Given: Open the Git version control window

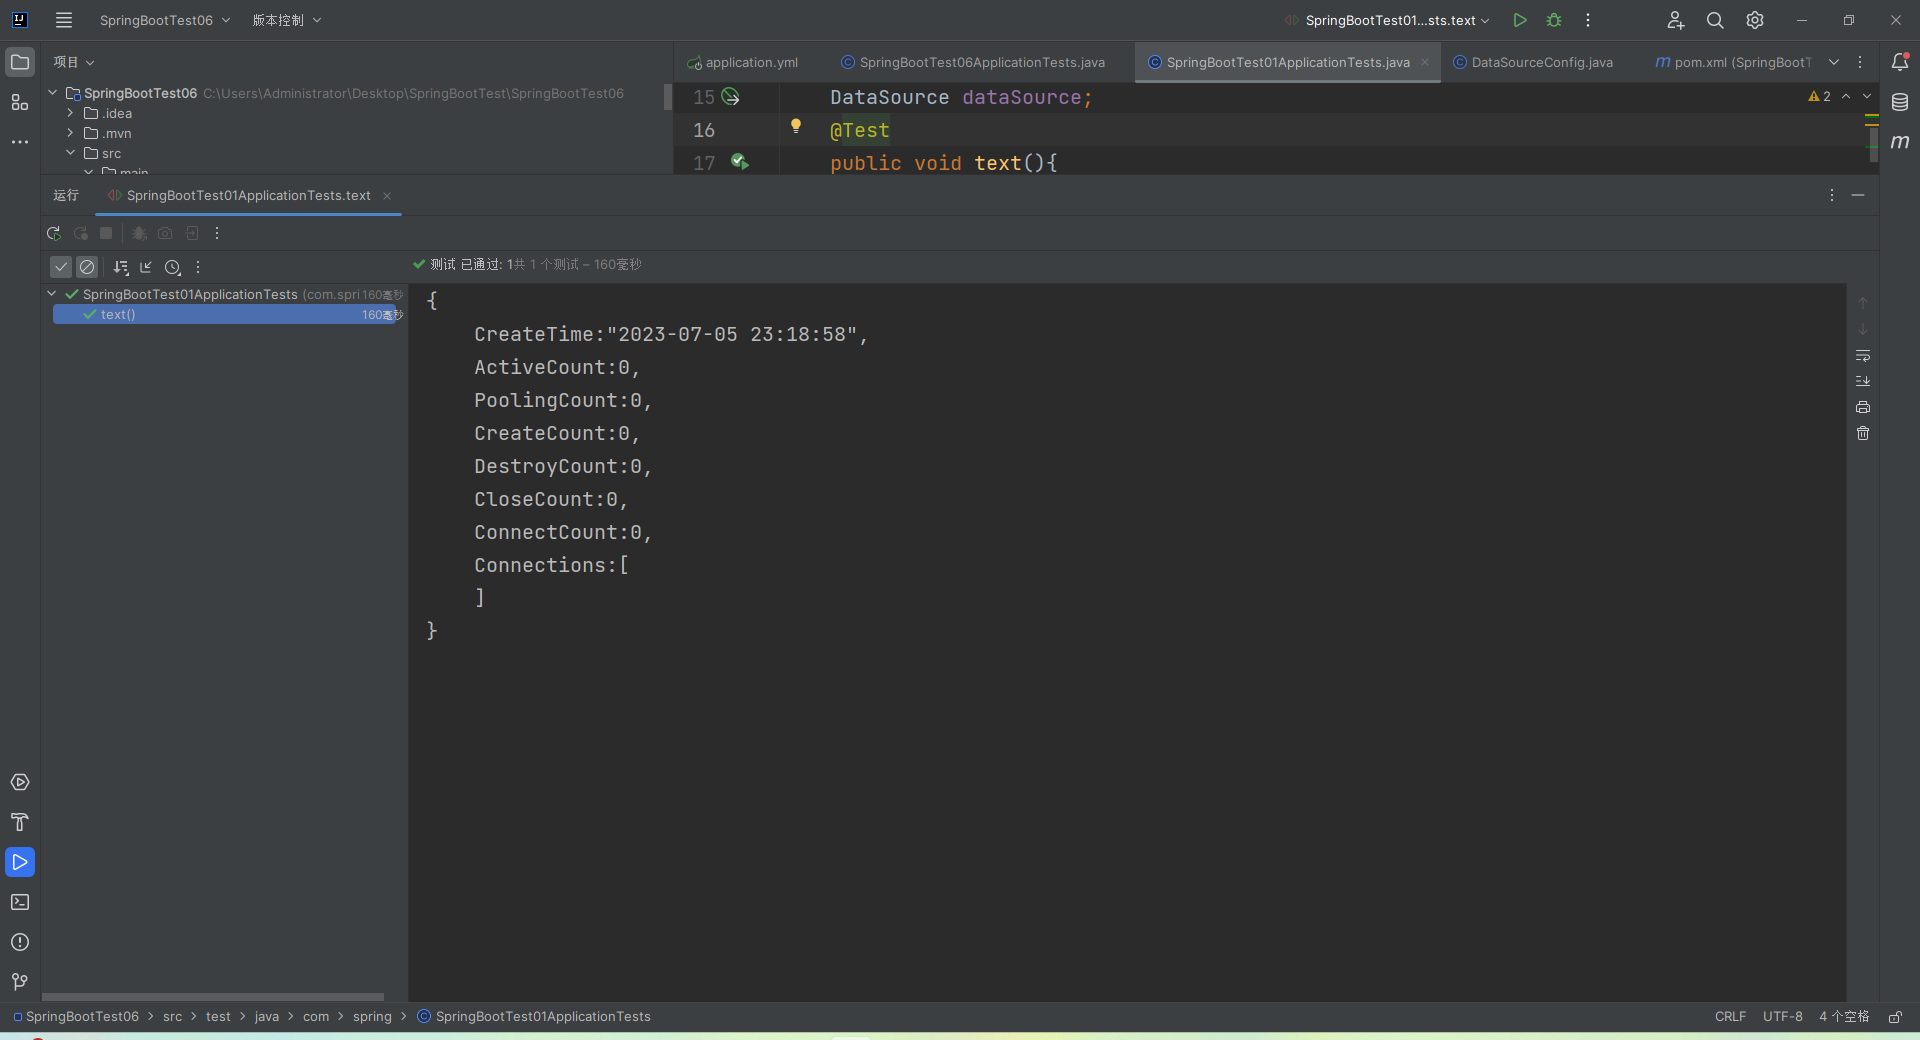Looking at the screenshot, I should point(20,982).
